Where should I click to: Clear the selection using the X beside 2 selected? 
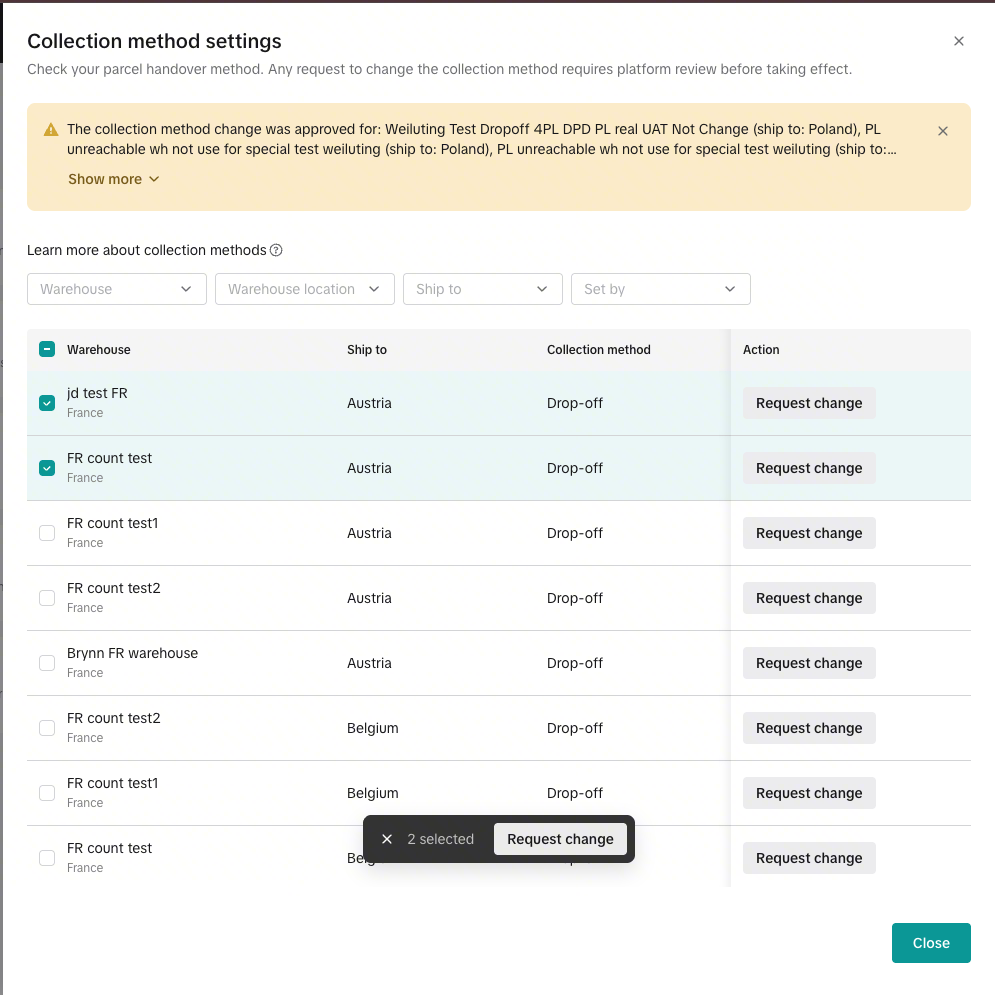click(386, 839)
